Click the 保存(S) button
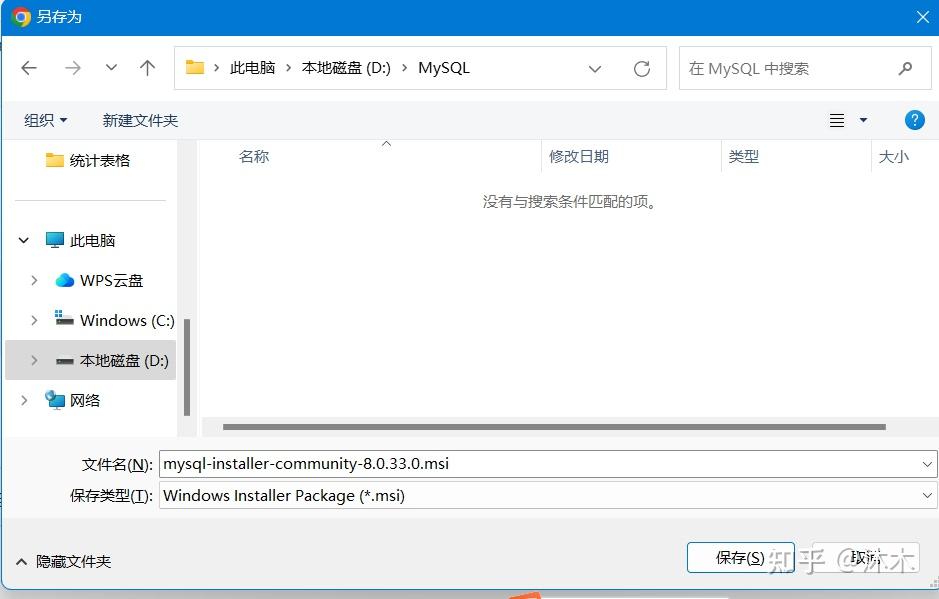Image resolution: width=939 pixels, height=599 pixels. pyautogui.click(x=741, y=558)
